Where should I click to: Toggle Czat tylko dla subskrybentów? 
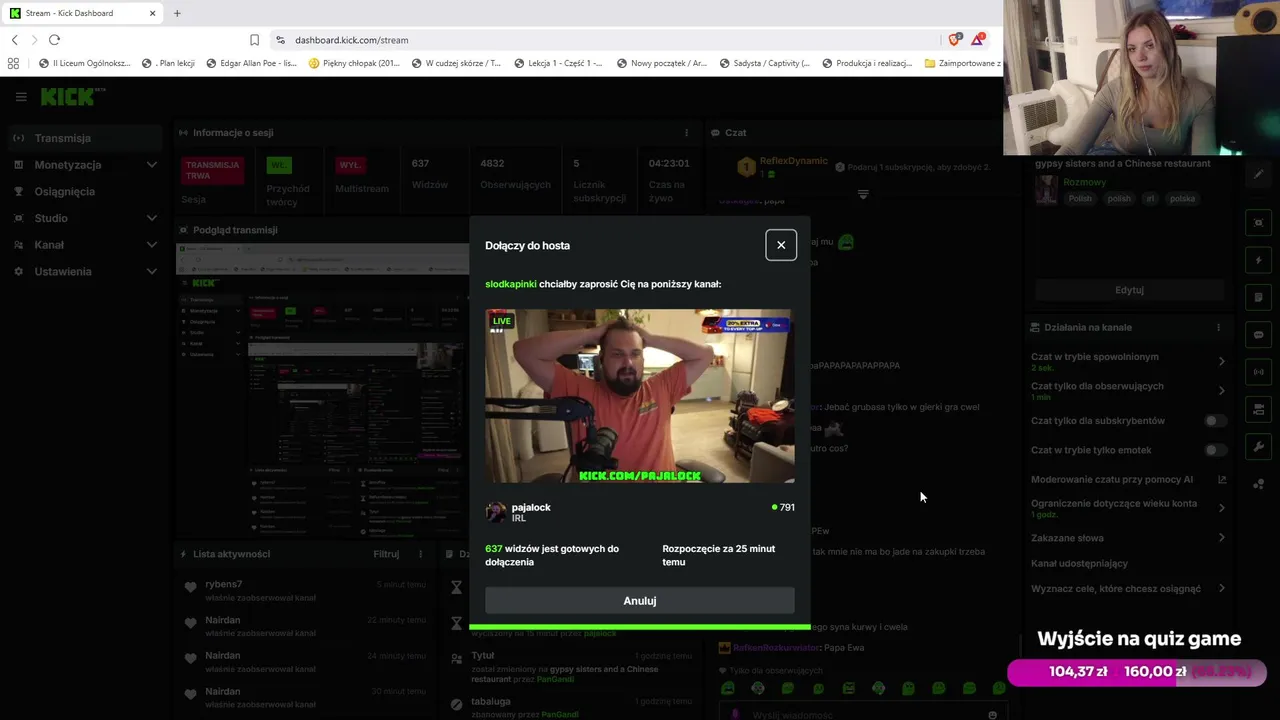click(1215, 421)
